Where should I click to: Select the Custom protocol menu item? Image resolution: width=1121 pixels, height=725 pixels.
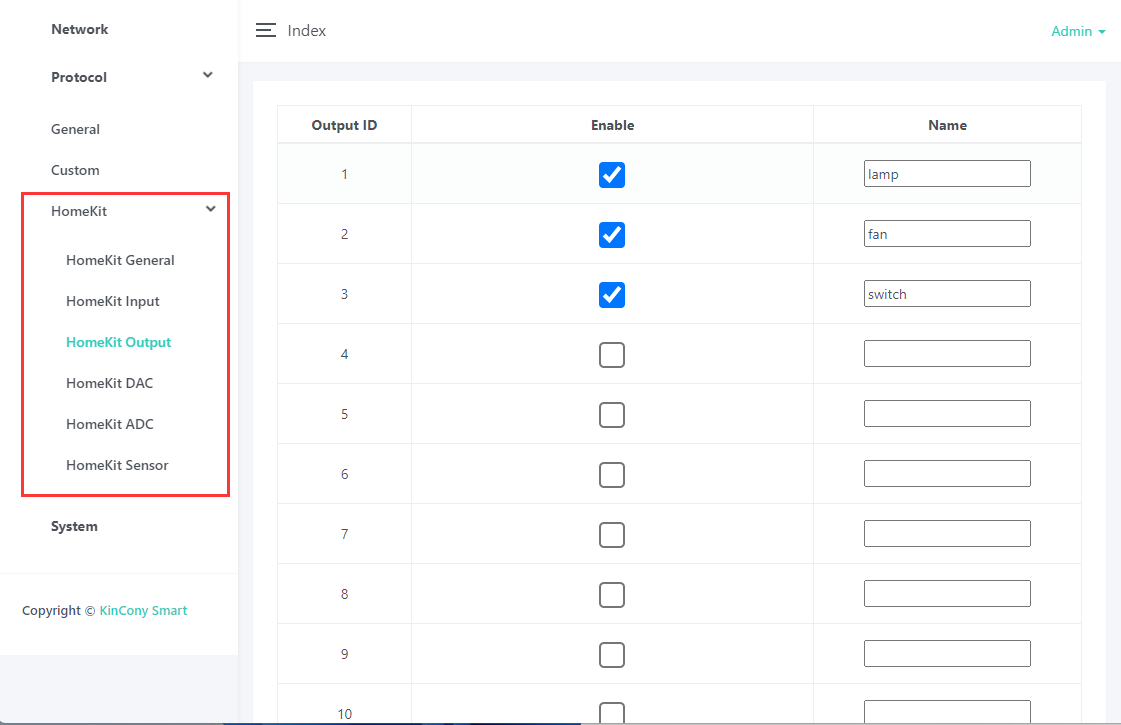[75, 170]
